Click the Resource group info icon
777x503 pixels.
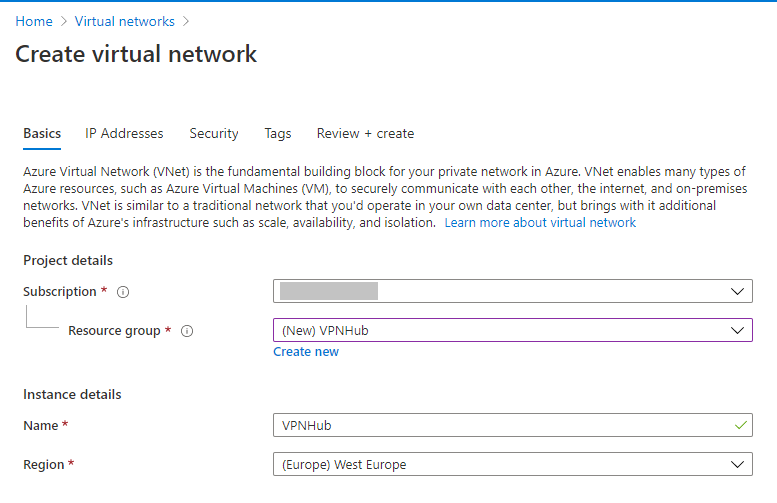tap(187, 331)
